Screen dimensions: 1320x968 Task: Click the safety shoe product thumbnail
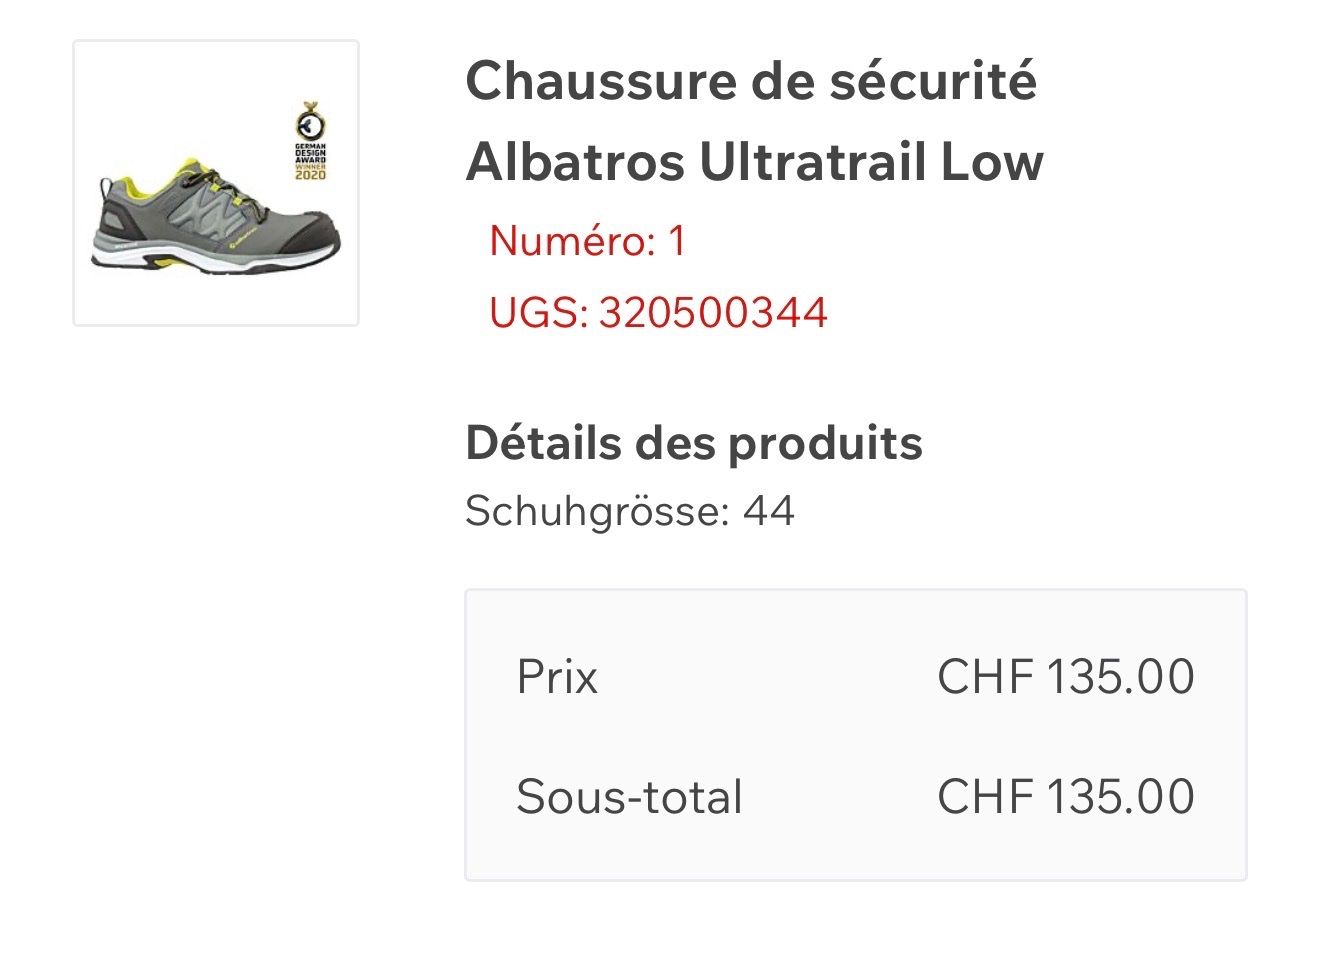[x=216, y=183]
